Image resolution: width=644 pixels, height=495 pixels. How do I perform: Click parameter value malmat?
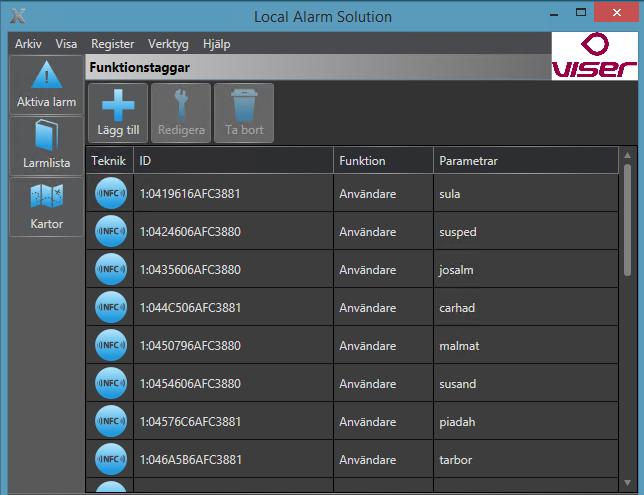459,346
